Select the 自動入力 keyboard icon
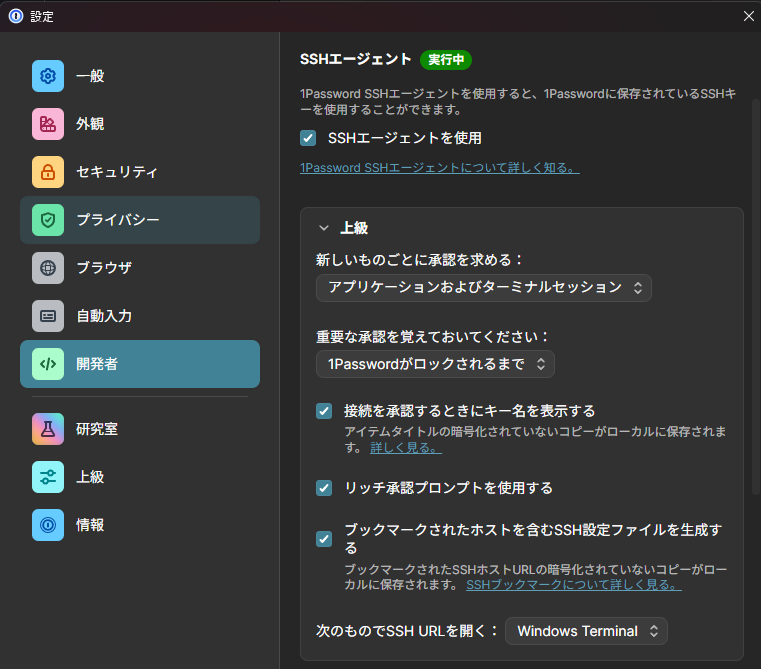Image resolution: width=761 pixels, height=669 pixels. (48, 316)
